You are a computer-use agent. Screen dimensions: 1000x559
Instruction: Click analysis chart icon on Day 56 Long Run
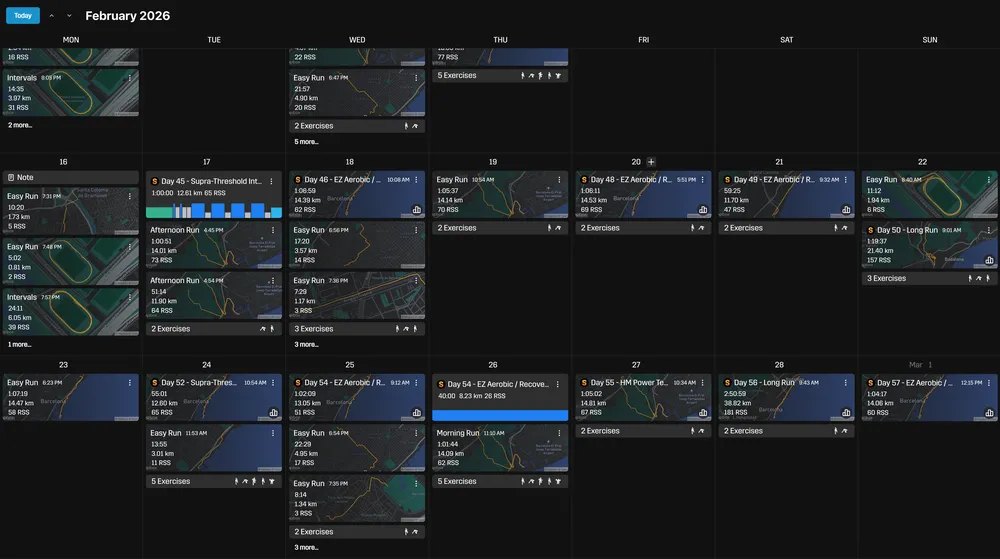tap(846, 413)
